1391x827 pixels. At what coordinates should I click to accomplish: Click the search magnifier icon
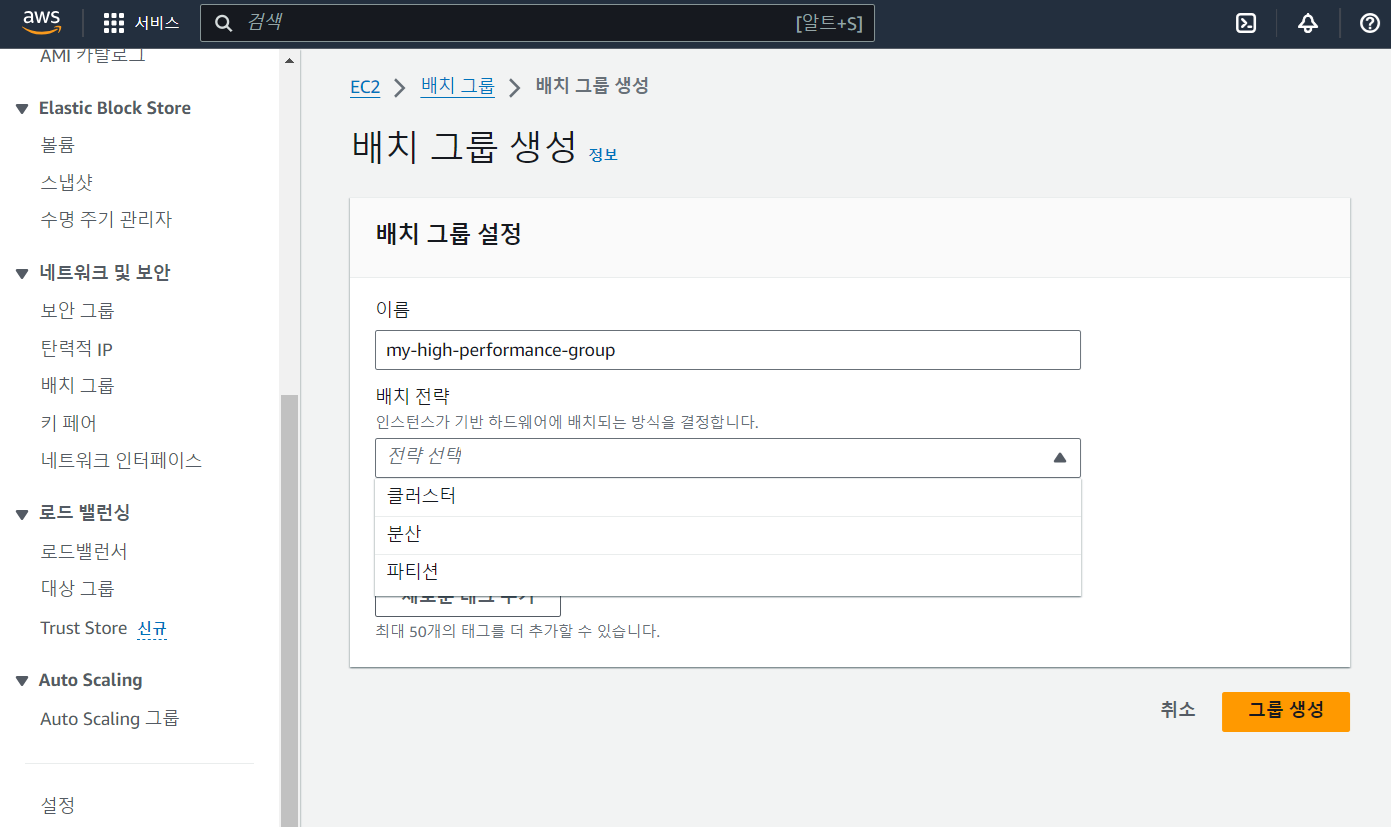click(x=224, y=23)
